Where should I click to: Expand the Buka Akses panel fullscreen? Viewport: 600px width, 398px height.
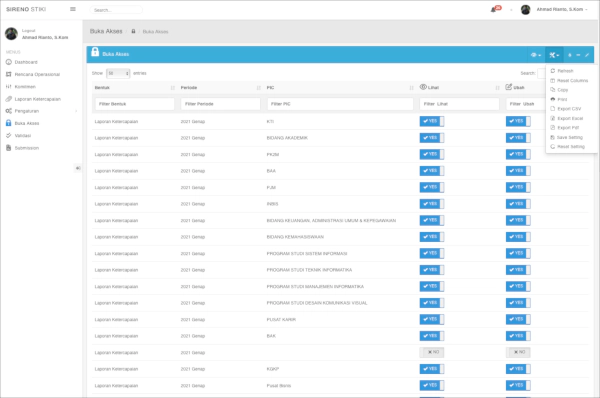587,55
